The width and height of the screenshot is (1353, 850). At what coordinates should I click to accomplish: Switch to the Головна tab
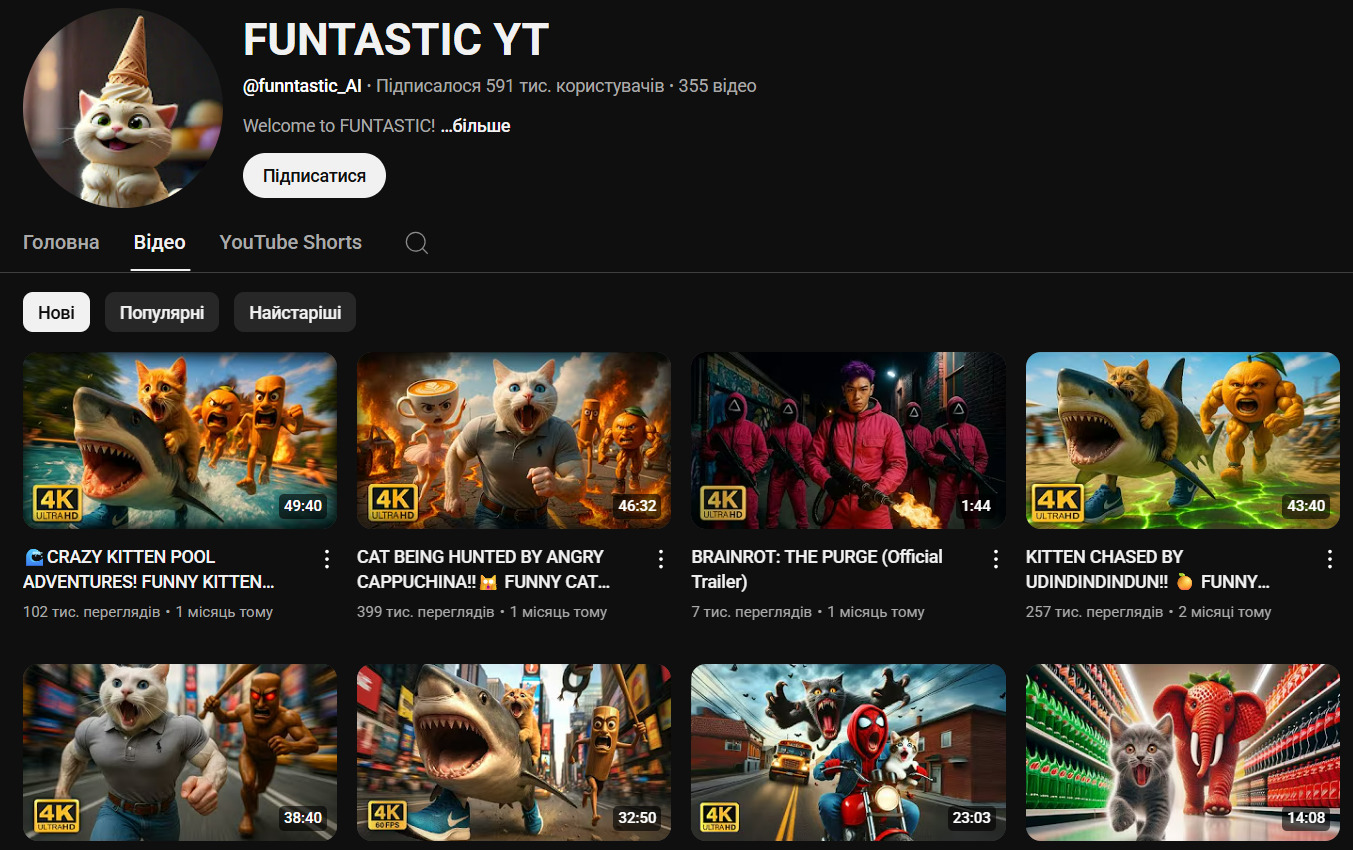coord(61,242)
